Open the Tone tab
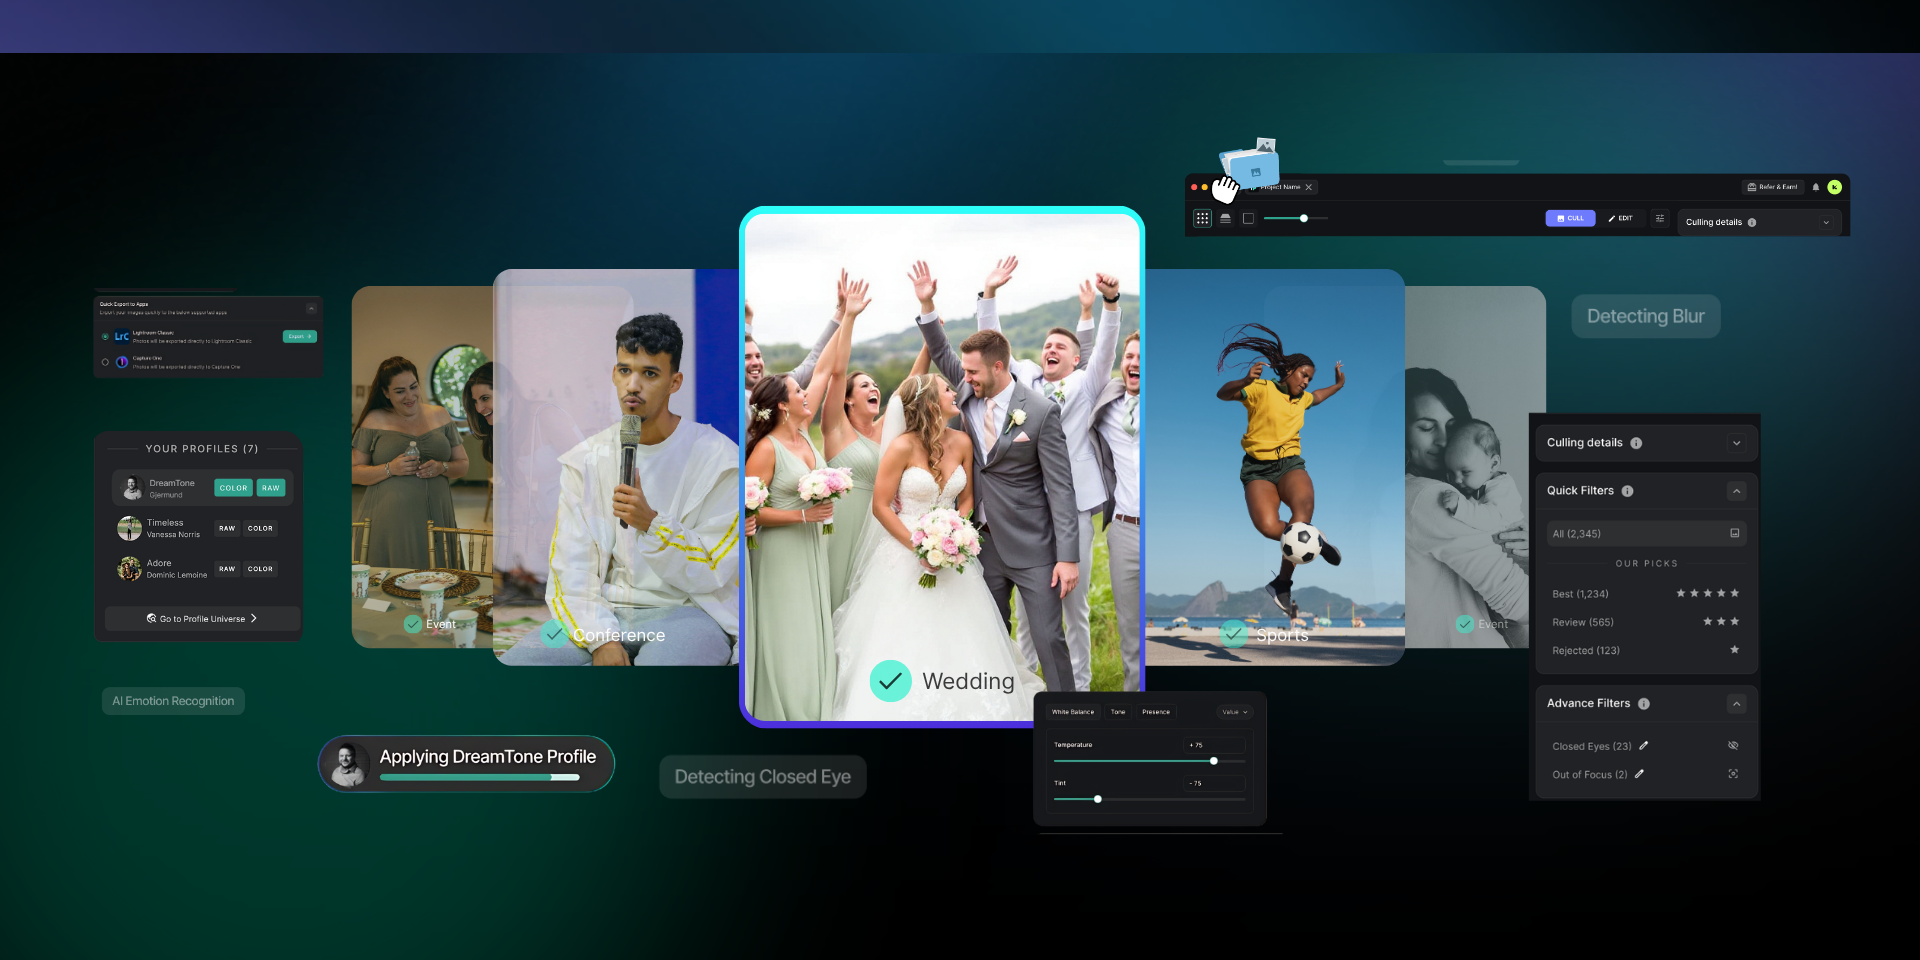Screen dimensions: 1920x960 pyautogui.click(x=1118, y=712)
